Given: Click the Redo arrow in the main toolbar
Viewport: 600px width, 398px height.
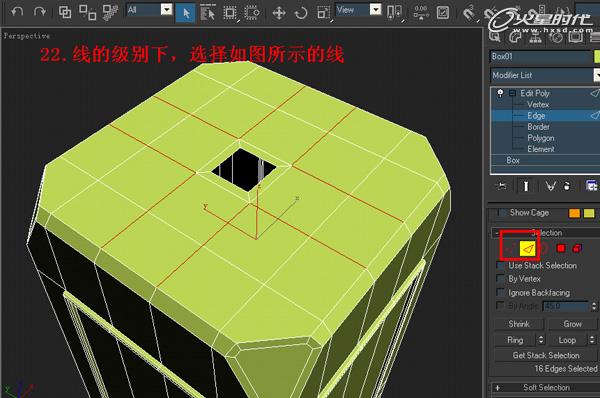Looking at the screenshot, I should (39, 12).
